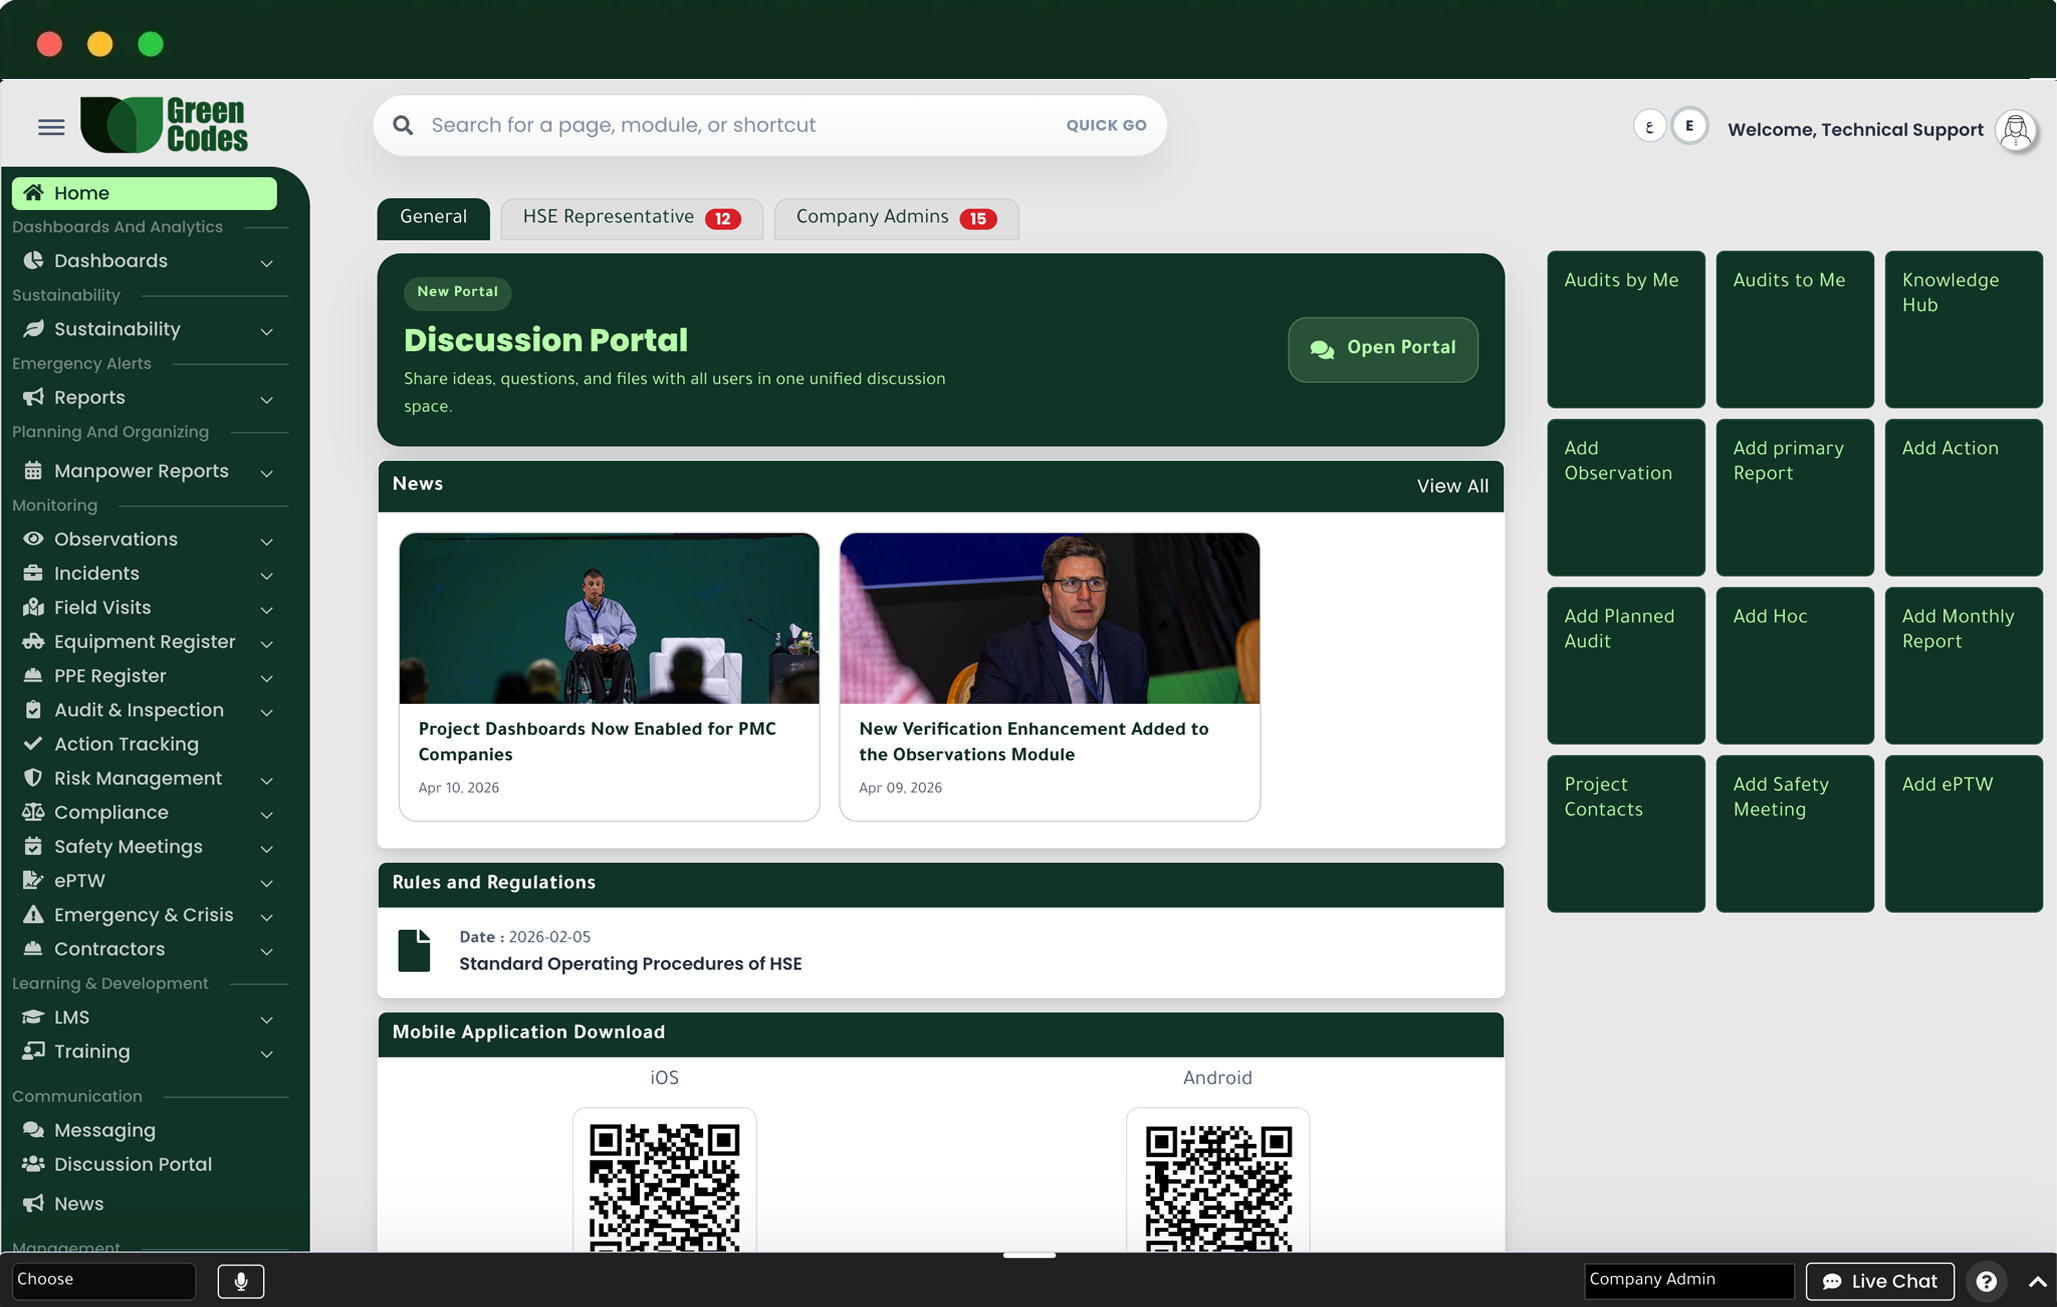This screenshot has width=2057, height=1307.
Task: Click the Reports megaphone icon
Action: 33,397
